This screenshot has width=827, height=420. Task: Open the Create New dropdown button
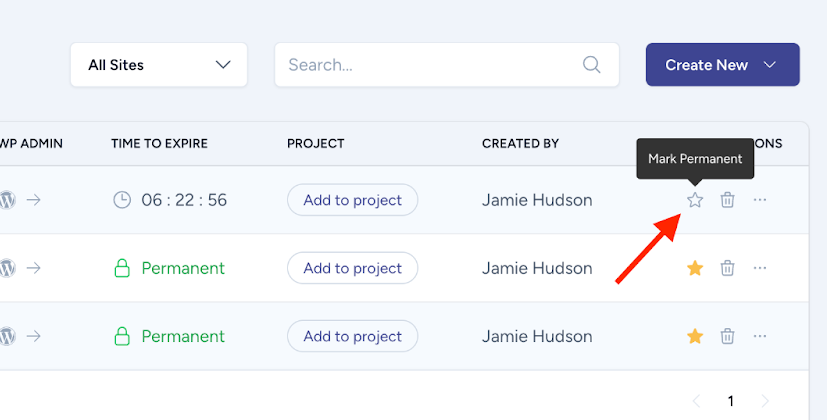[722, 65]
